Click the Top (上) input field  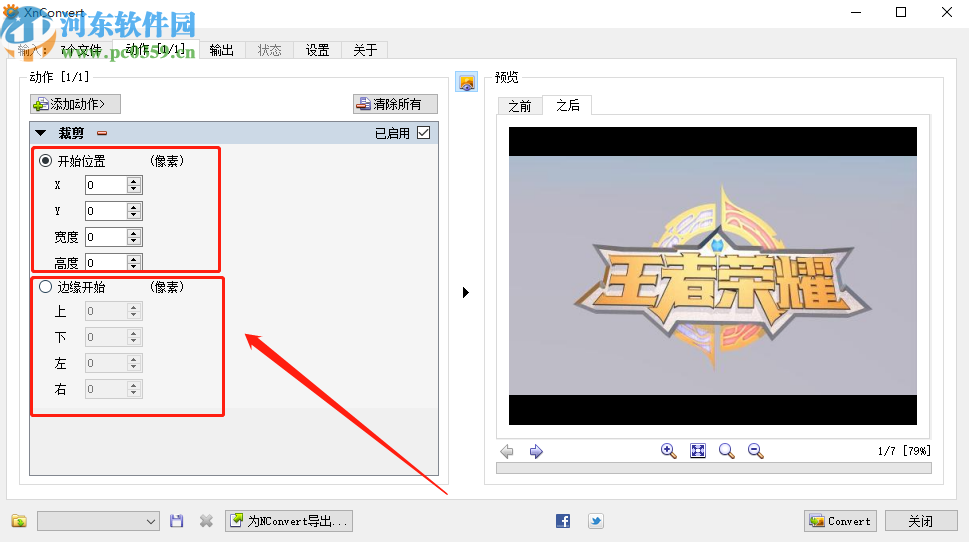point(106,311)
